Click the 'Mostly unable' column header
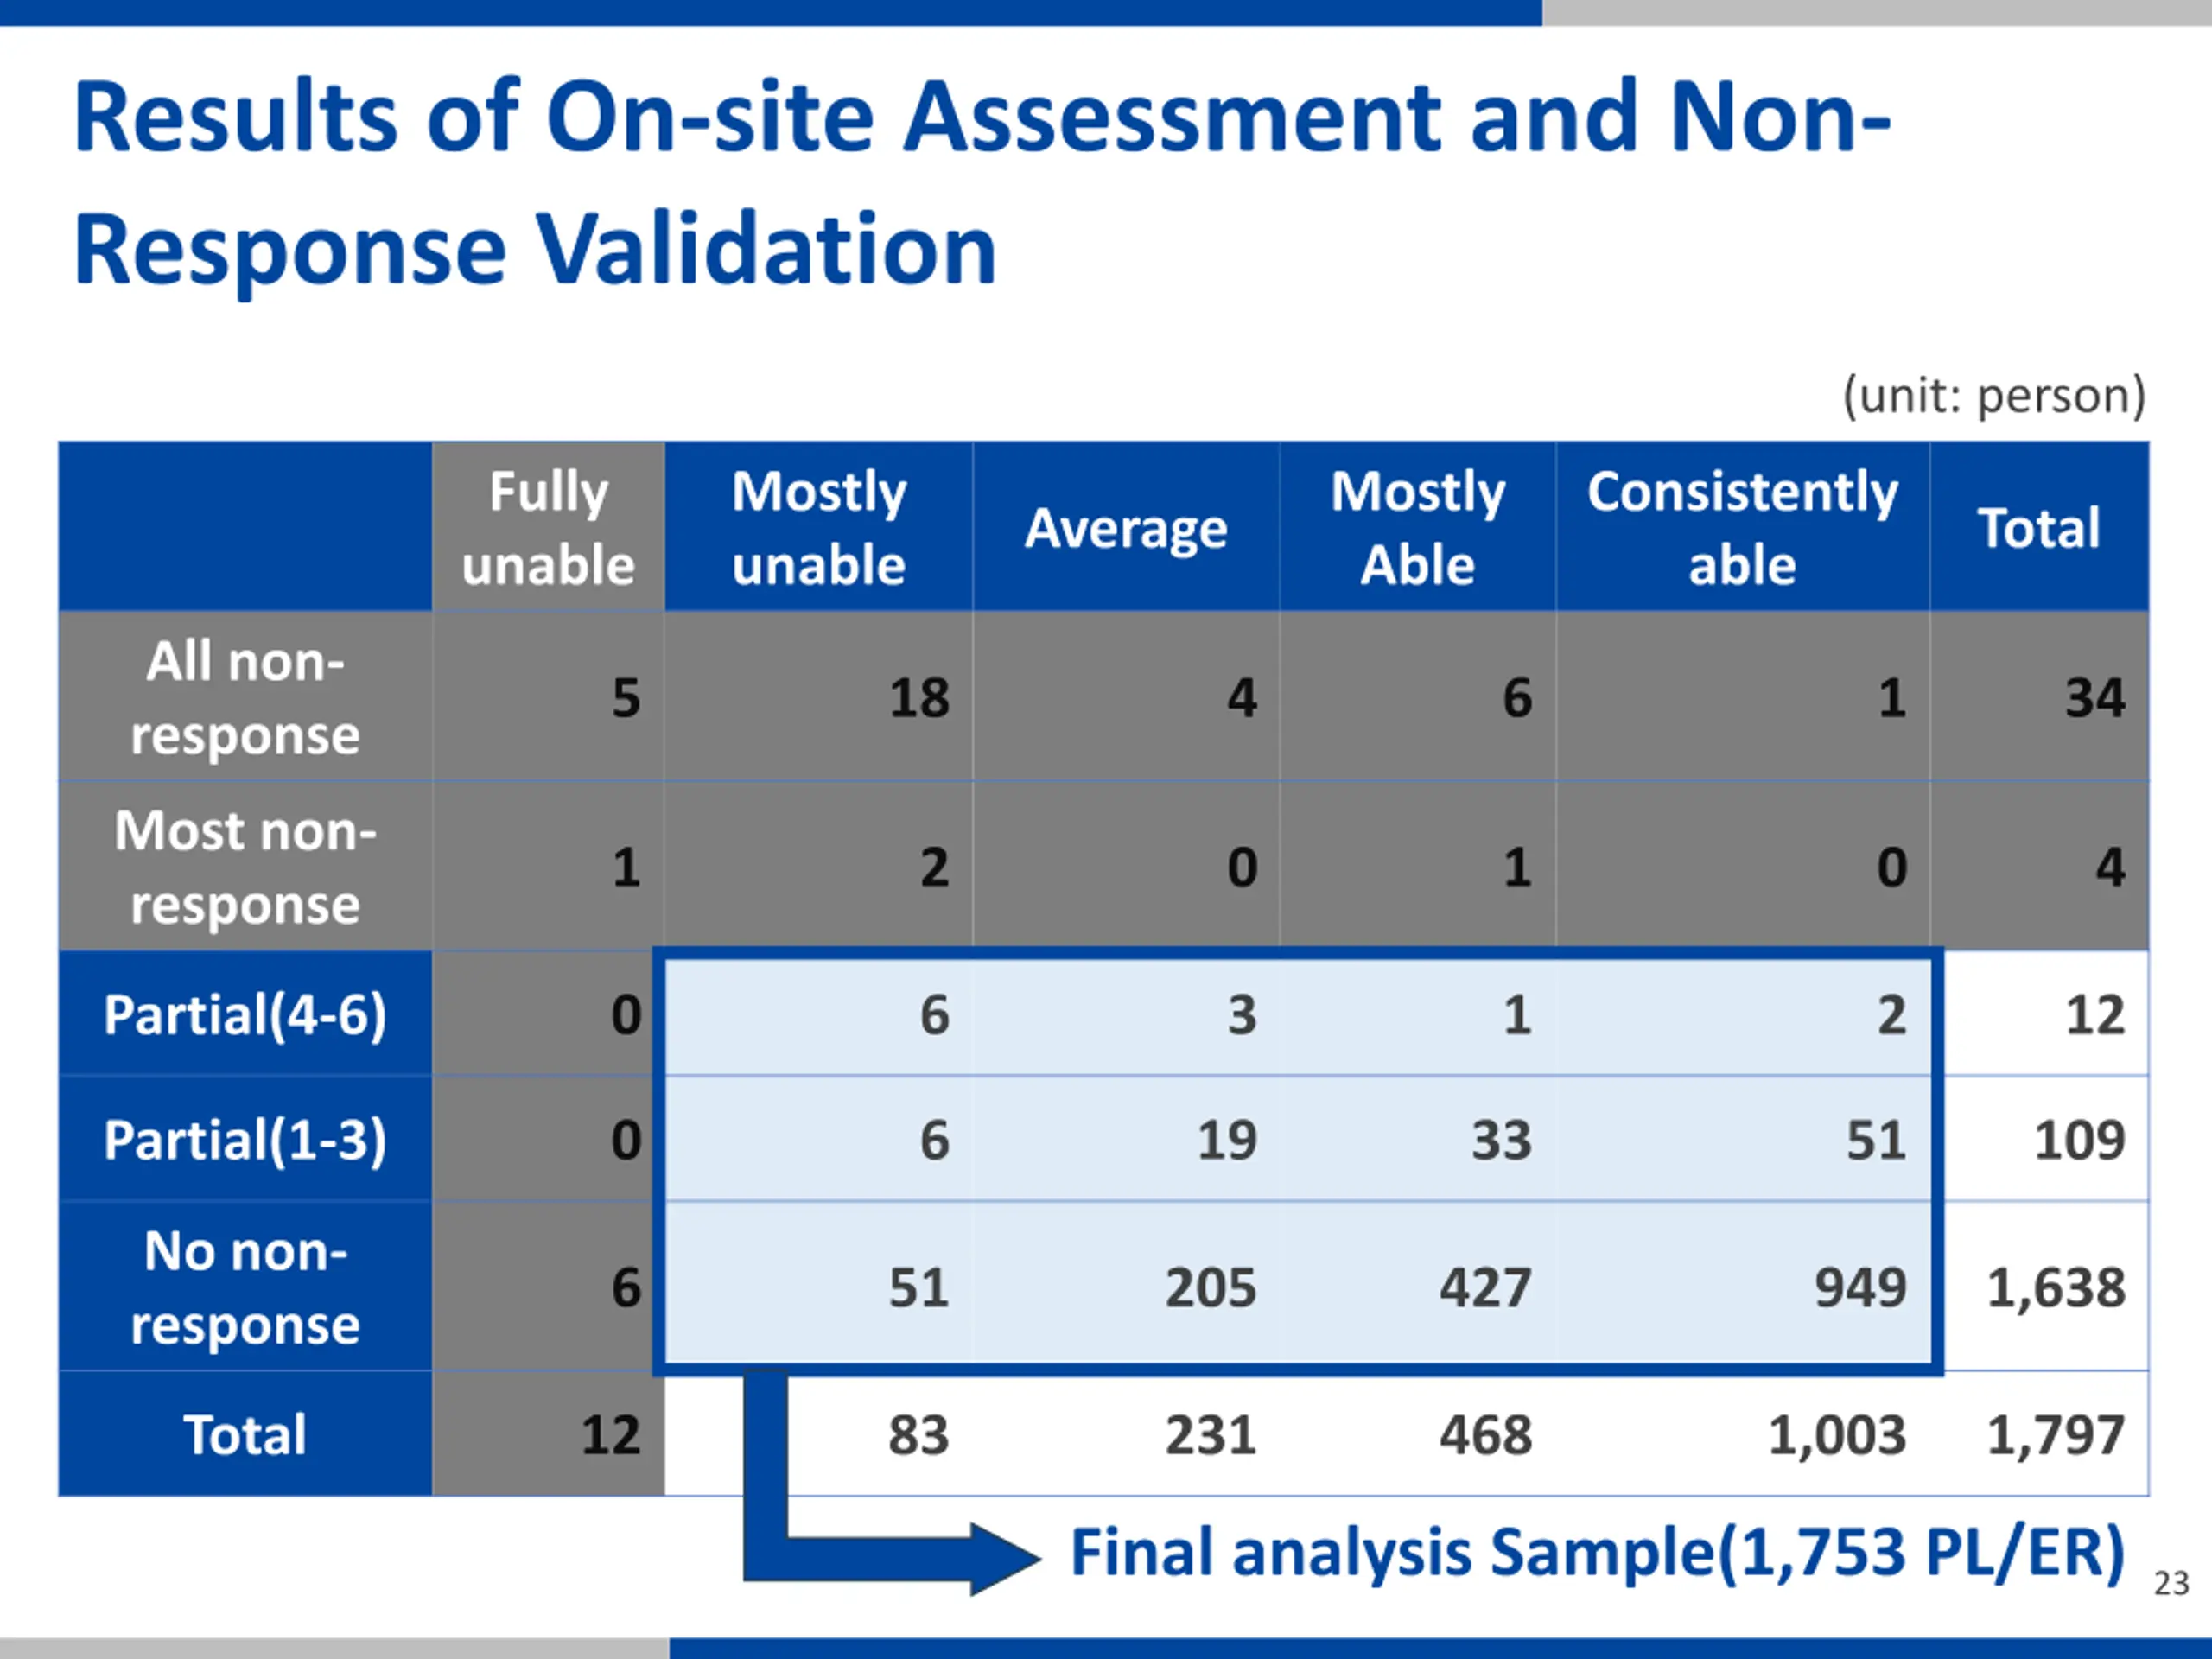The width and height of the screenshot is (2212, 1659). coord(818,527)
